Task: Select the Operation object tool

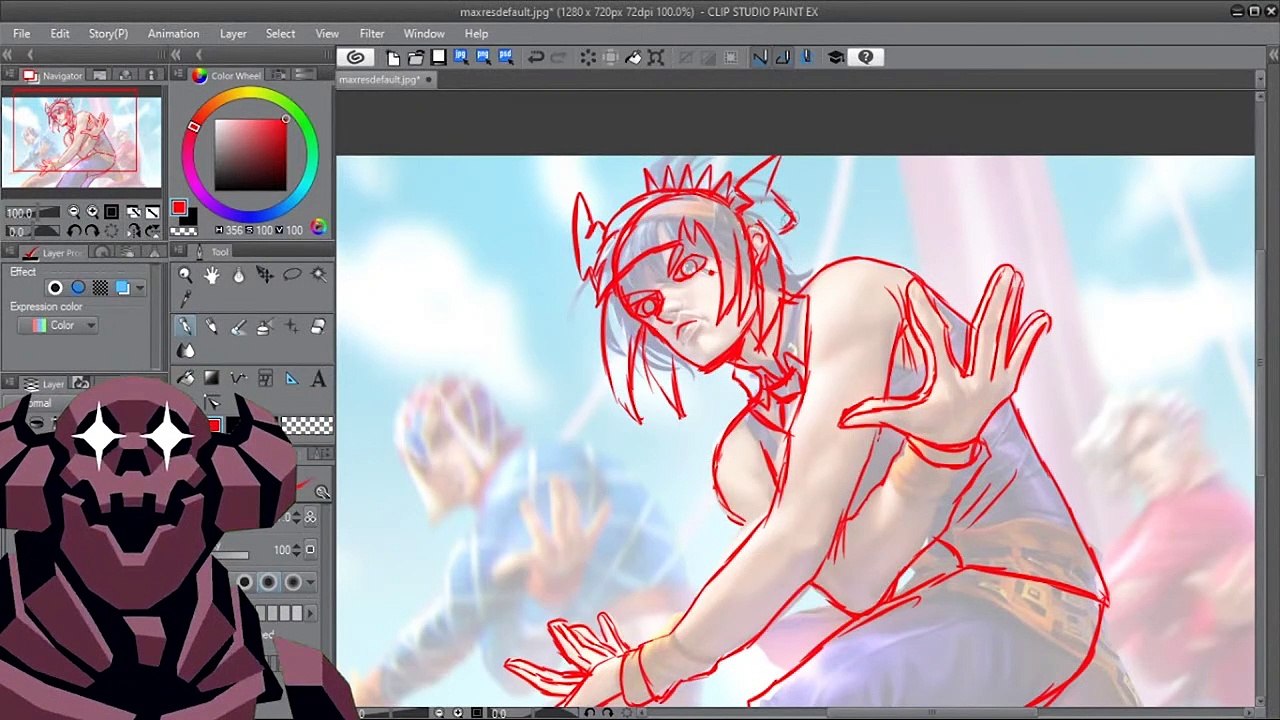Action: point(238,275)
